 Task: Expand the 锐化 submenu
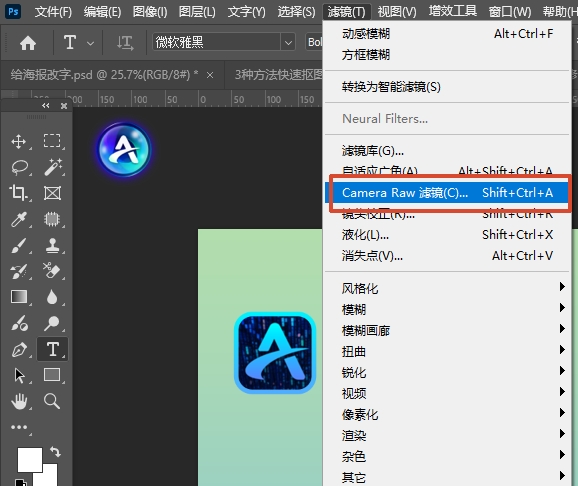pyautogui.click(x=448, y=372)
